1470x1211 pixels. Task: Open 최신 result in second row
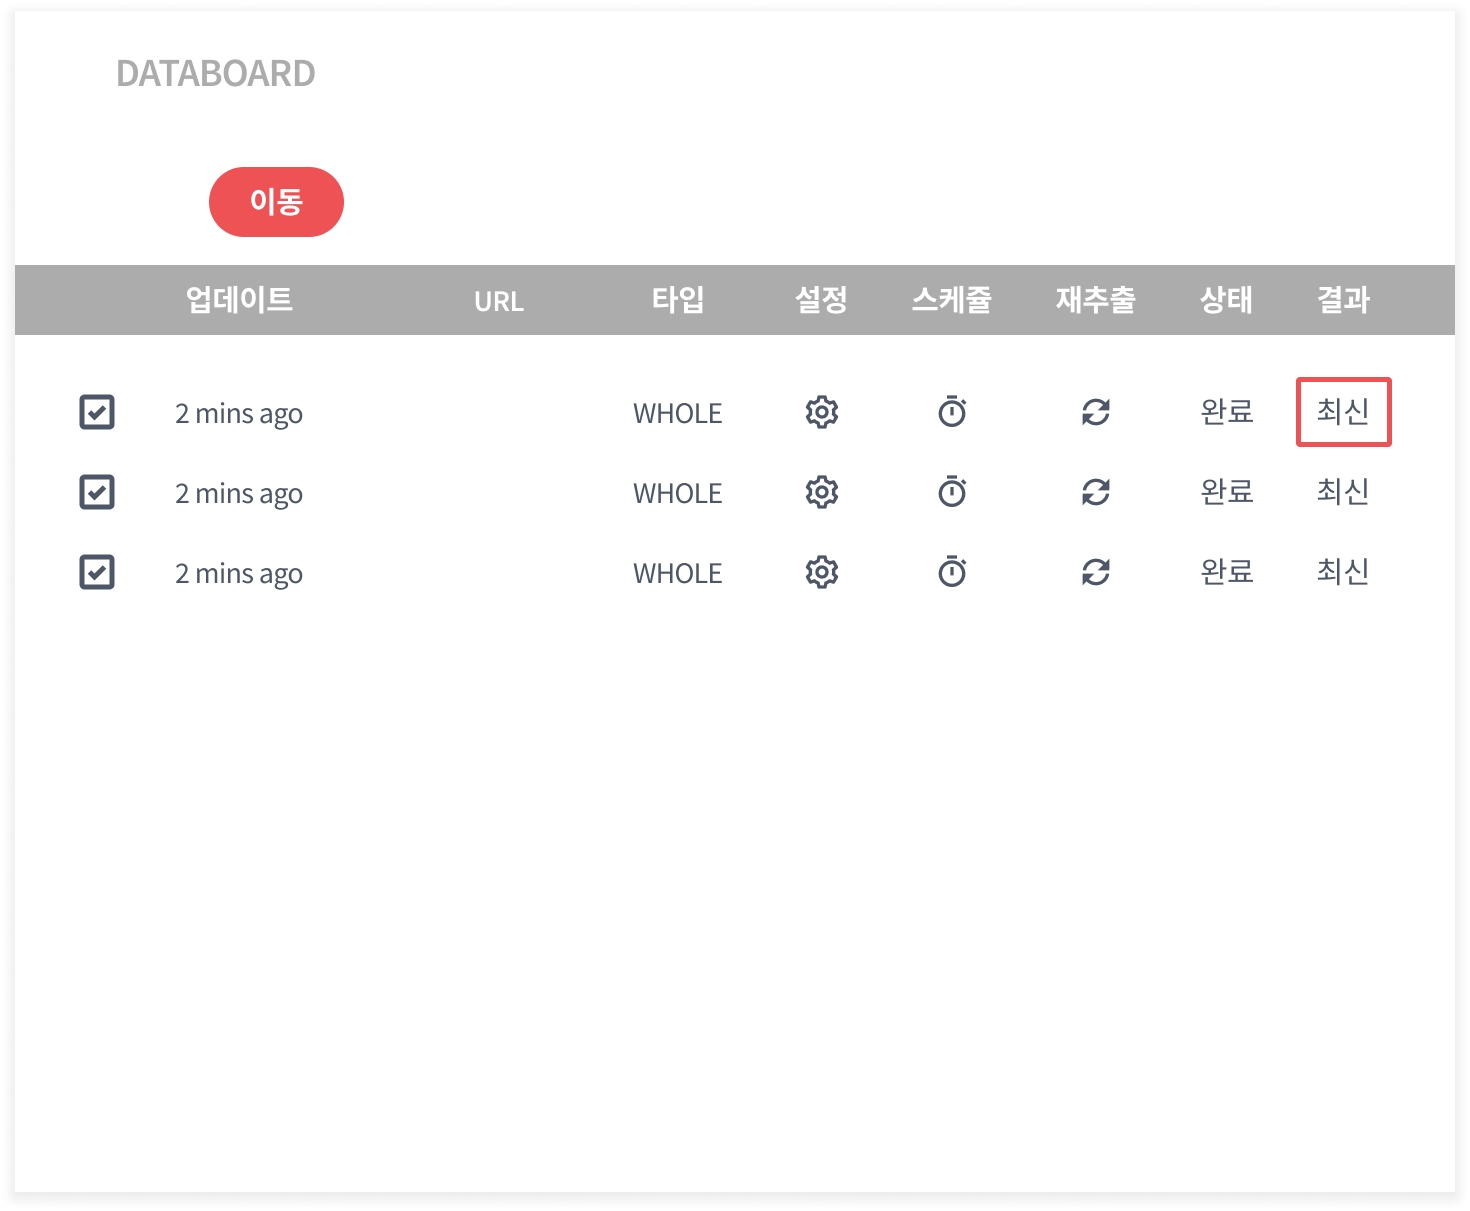1343,492
